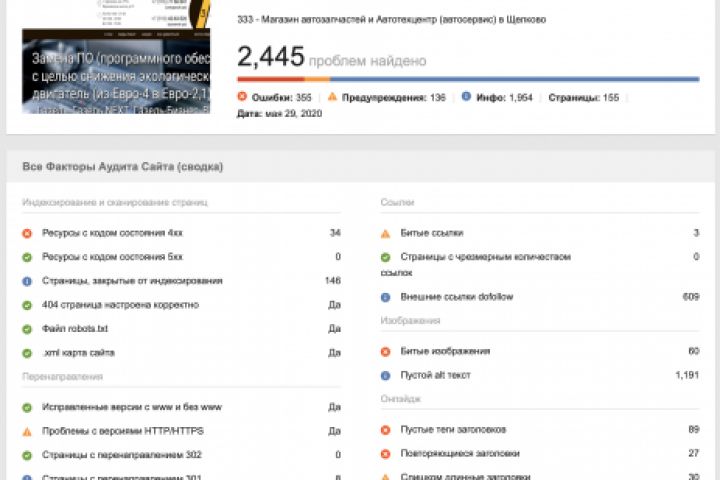Click green check for Ресурсы с кодом состояния 5xx
720x480 pixels.
27,257
